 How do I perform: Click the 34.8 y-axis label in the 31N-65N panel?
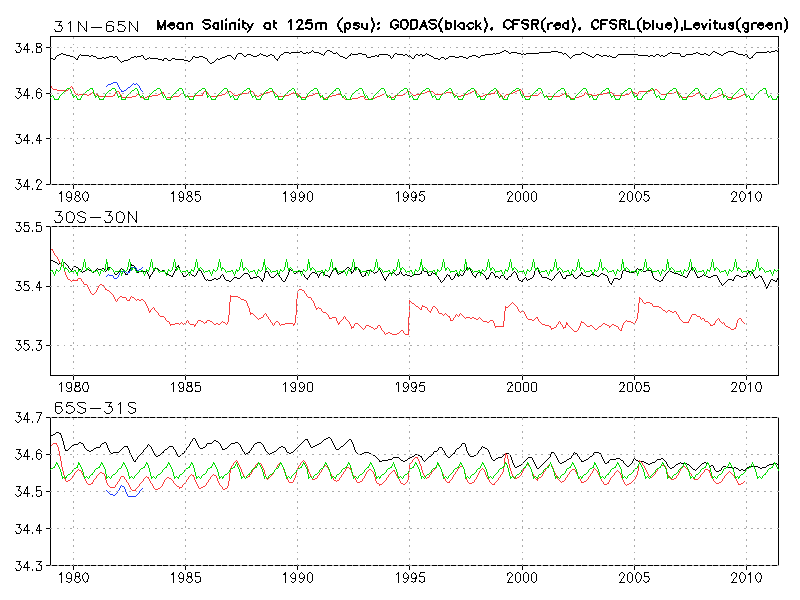tap(29, 49)
